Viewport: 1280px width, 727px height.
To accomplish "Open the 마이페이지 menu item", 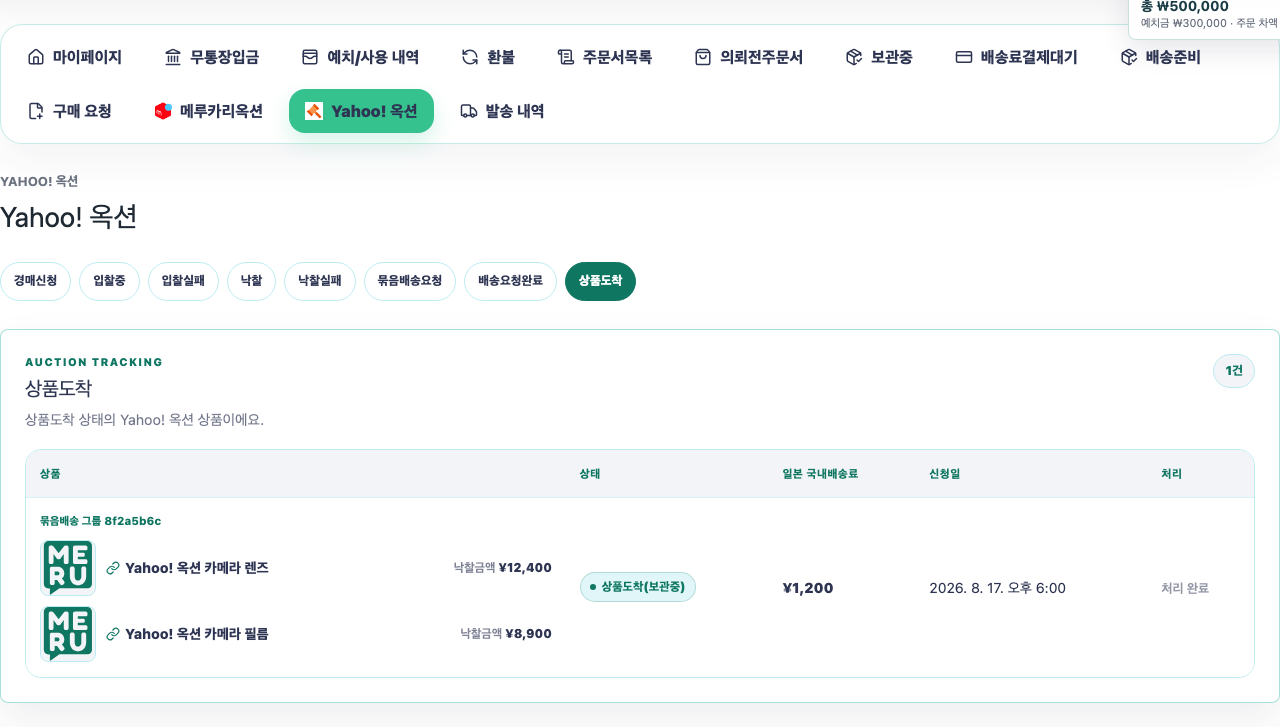I will [x=75, y=57].
